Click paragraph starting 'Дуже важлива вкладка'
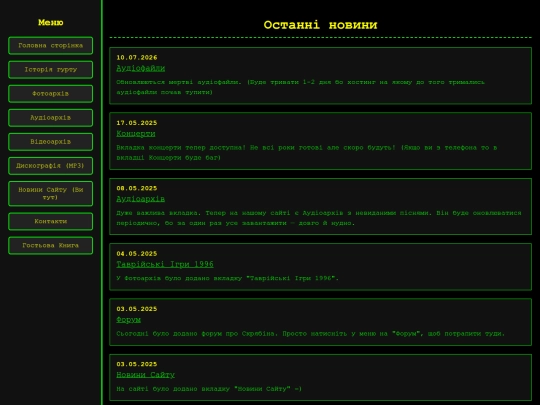Image resolution: width=540 pixels, height=405 pixels. click(x=319, y=218)
